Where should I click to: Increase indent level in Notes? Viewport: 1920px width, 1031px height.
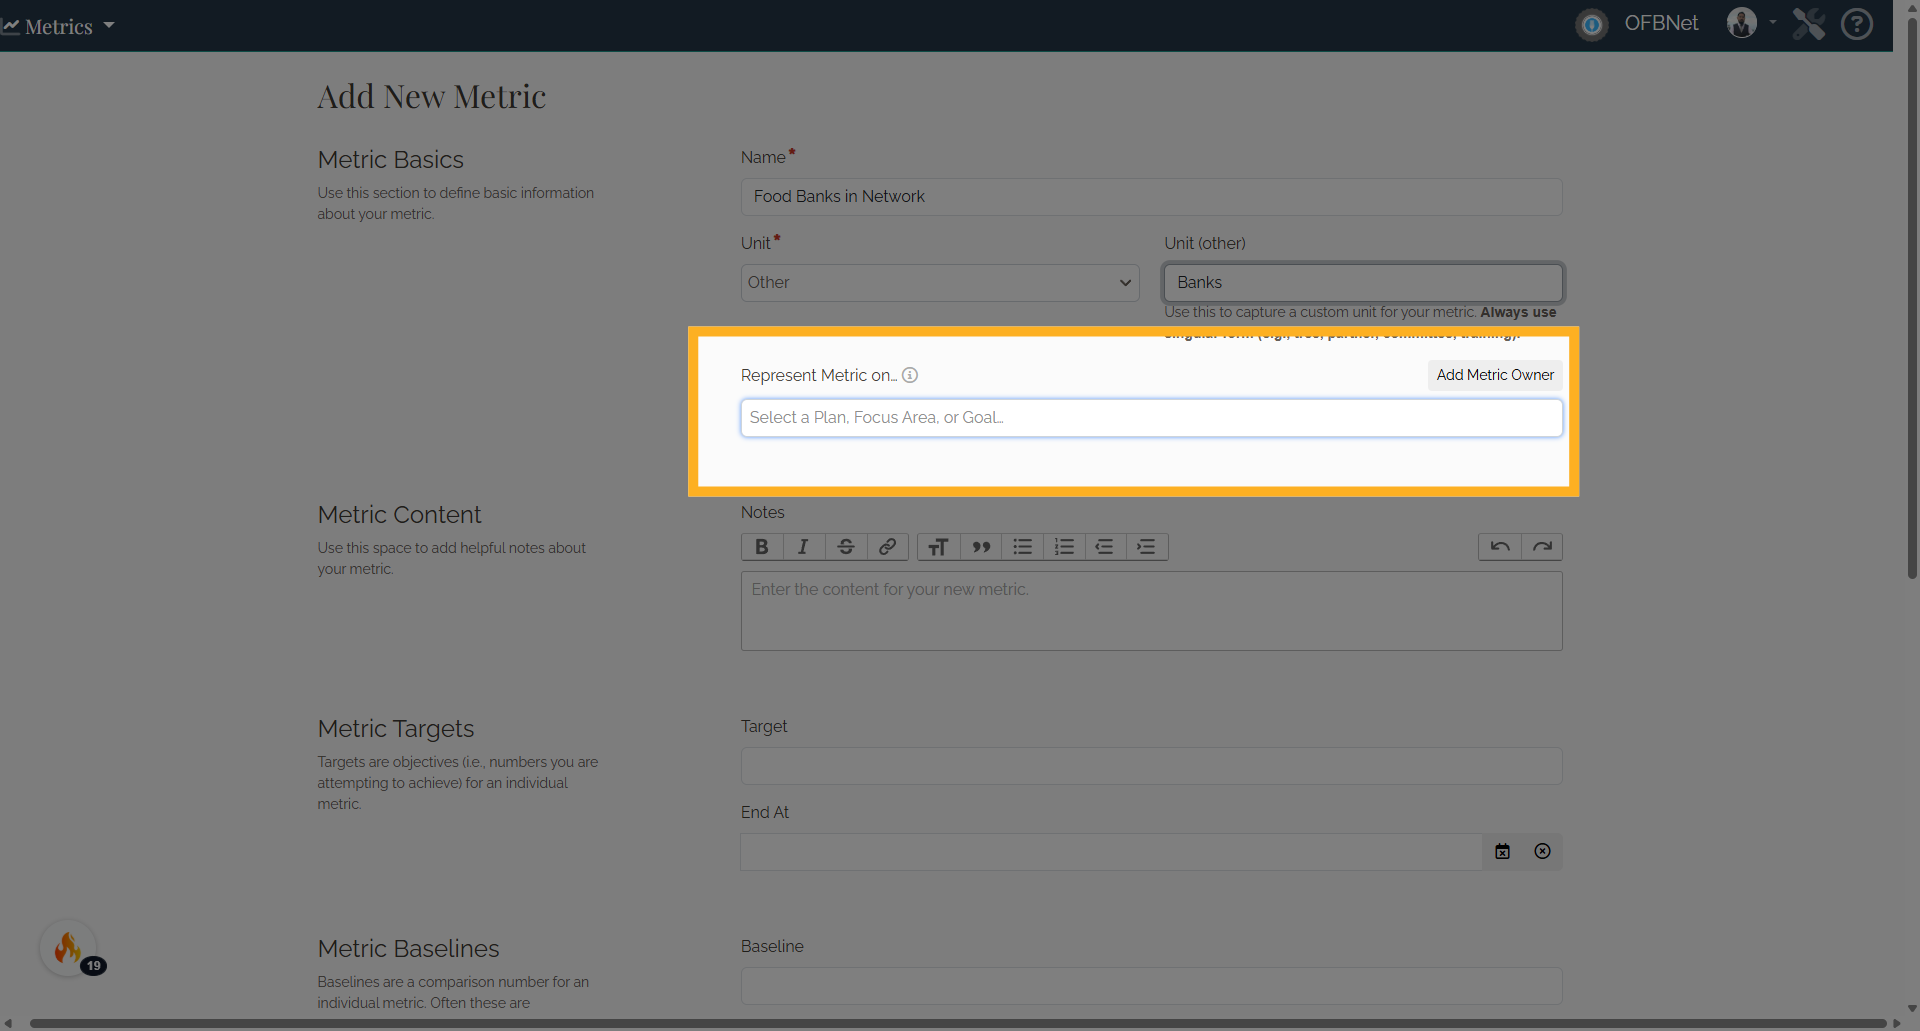pyautogui.click(x=1147, y=547)
